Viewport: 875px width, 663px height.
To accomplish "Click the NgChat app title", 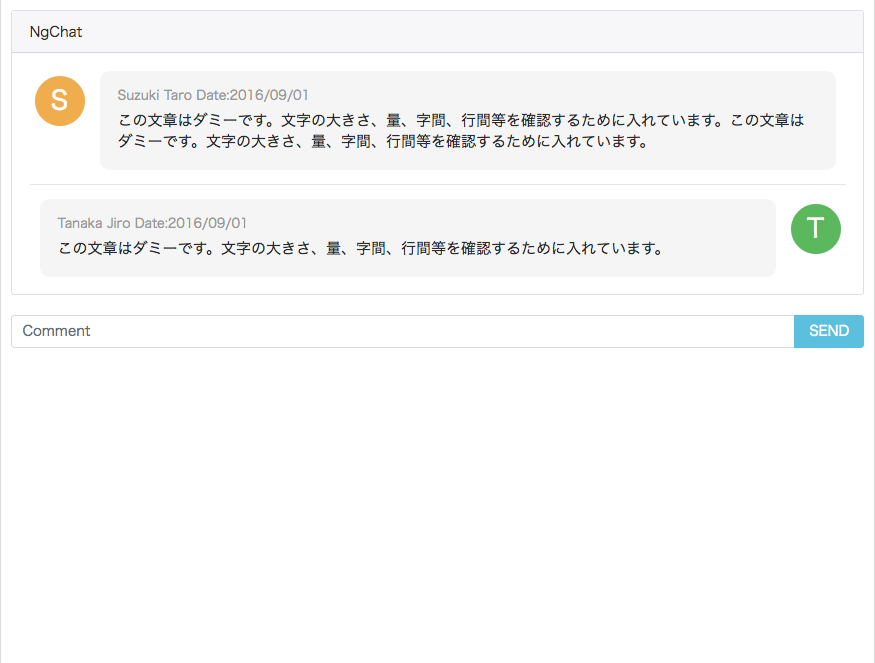I will pos(56,31).
